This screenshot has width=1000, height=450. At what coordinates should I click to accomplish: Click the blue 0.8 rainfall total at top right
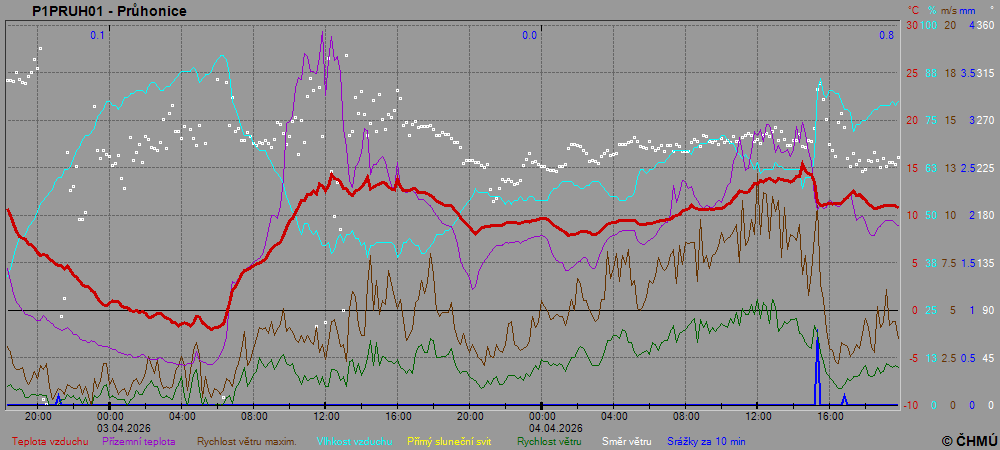click(886, 35)
